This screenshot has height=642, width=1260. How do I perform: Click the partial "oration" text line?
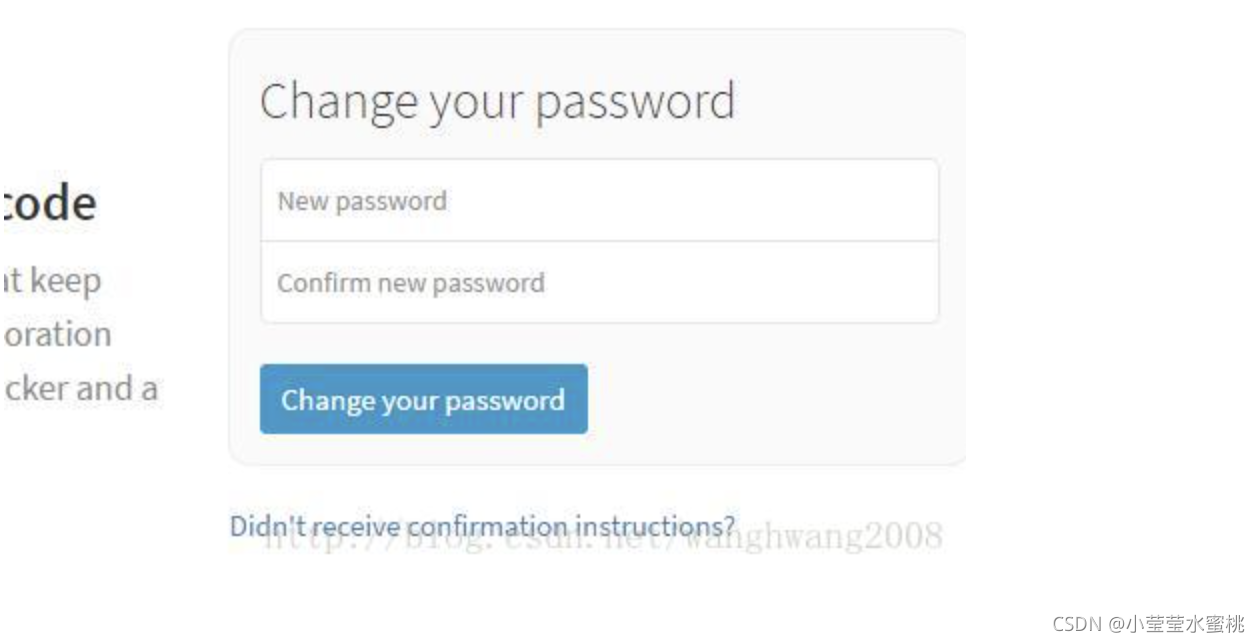[x=57, y=334]
